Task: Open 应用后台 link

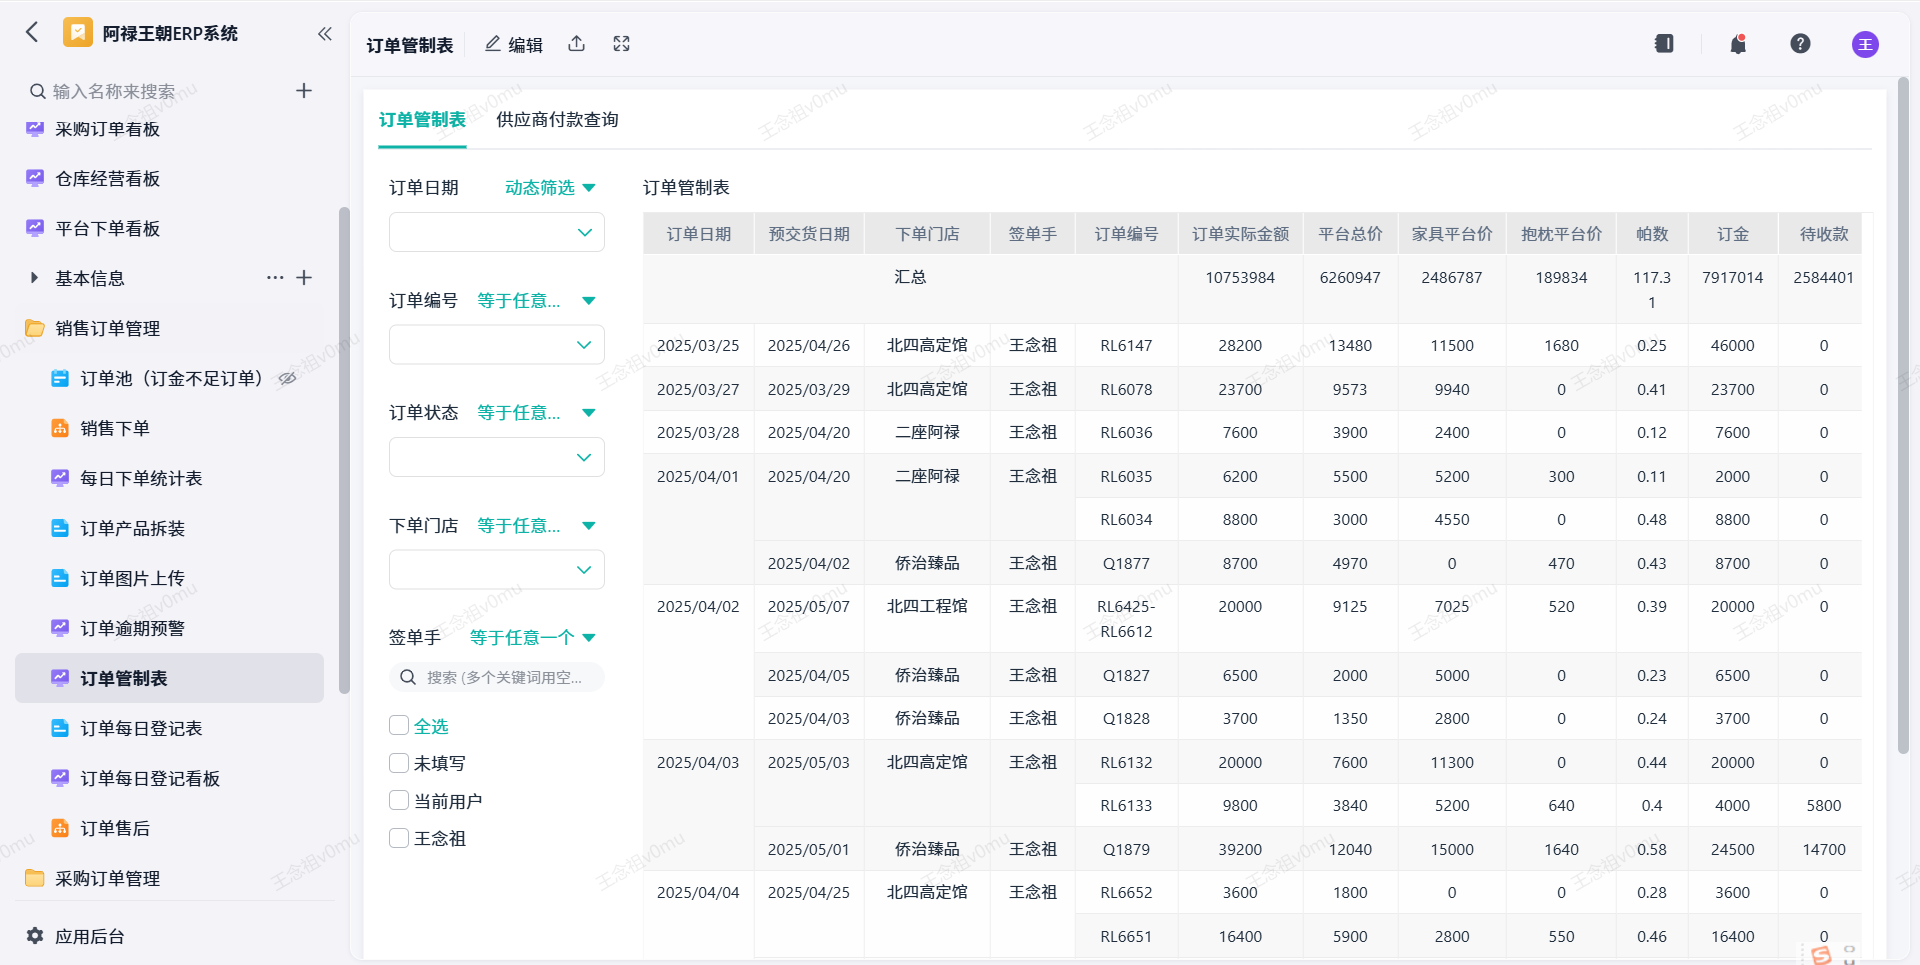Action: point(90,936)
